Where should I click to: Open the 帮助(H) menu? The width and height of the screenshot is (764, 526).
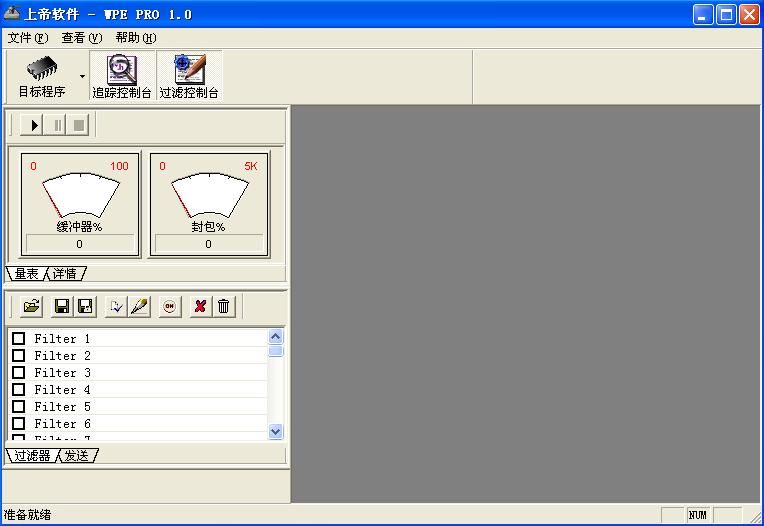point(135,38)
